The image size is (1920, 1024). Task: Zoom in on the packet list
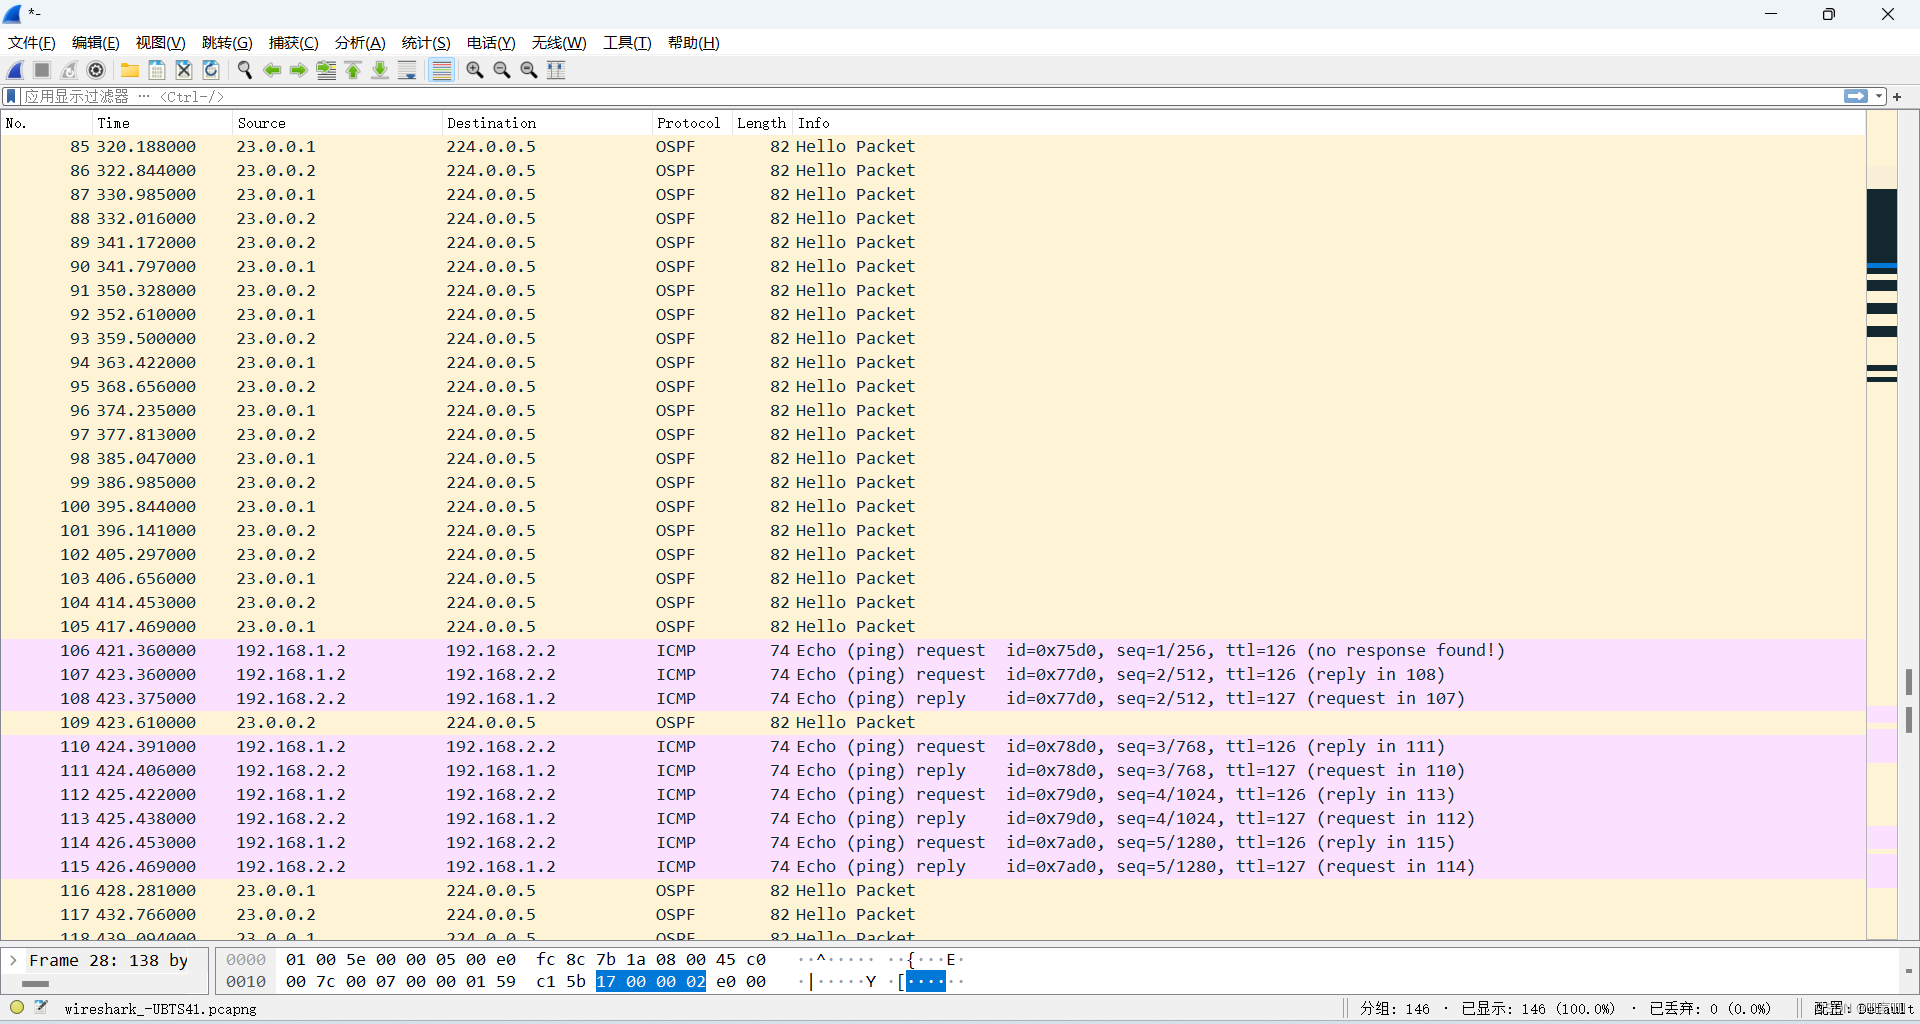click(x=475, y=70)
